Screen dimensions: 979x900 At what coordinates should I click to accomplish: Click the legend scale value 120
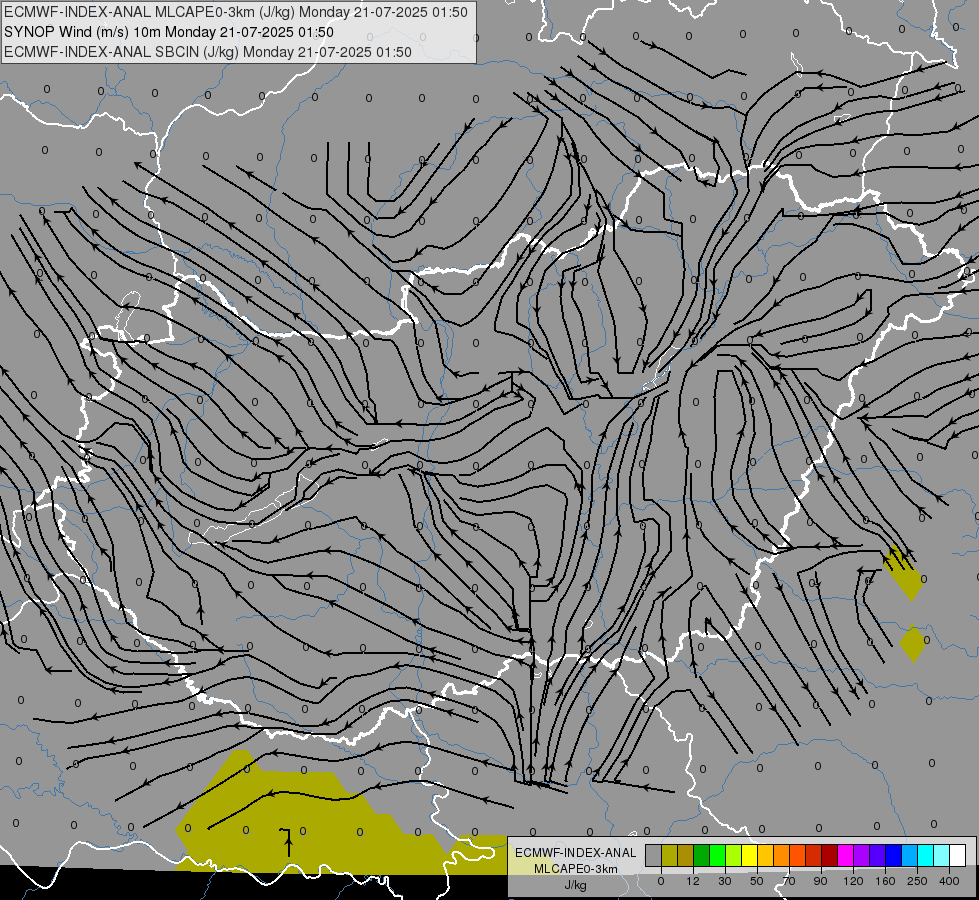click(853, 881)
